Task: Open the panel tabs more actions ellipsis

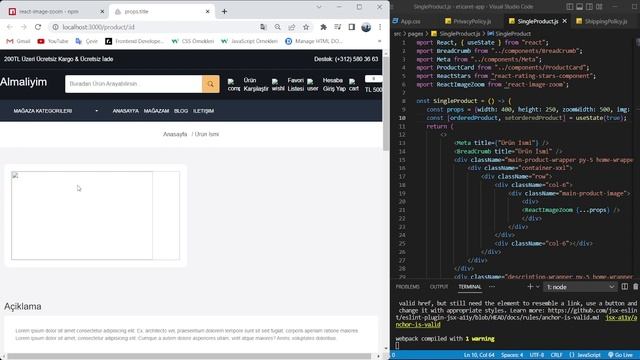Action: [x=492, y=287]
